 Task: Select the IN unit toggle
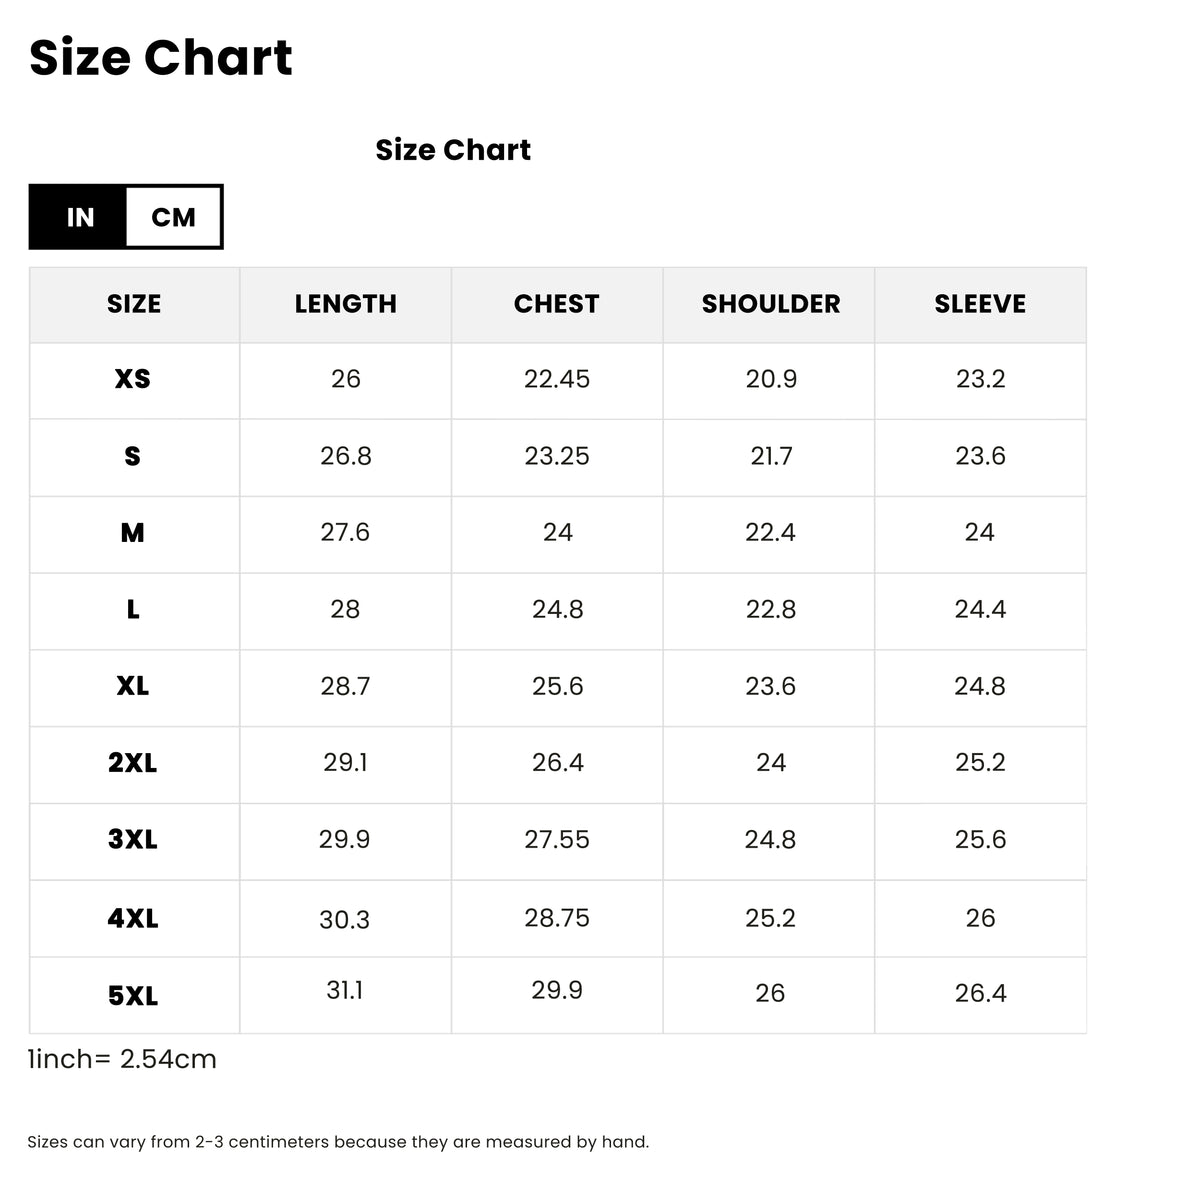79,217
